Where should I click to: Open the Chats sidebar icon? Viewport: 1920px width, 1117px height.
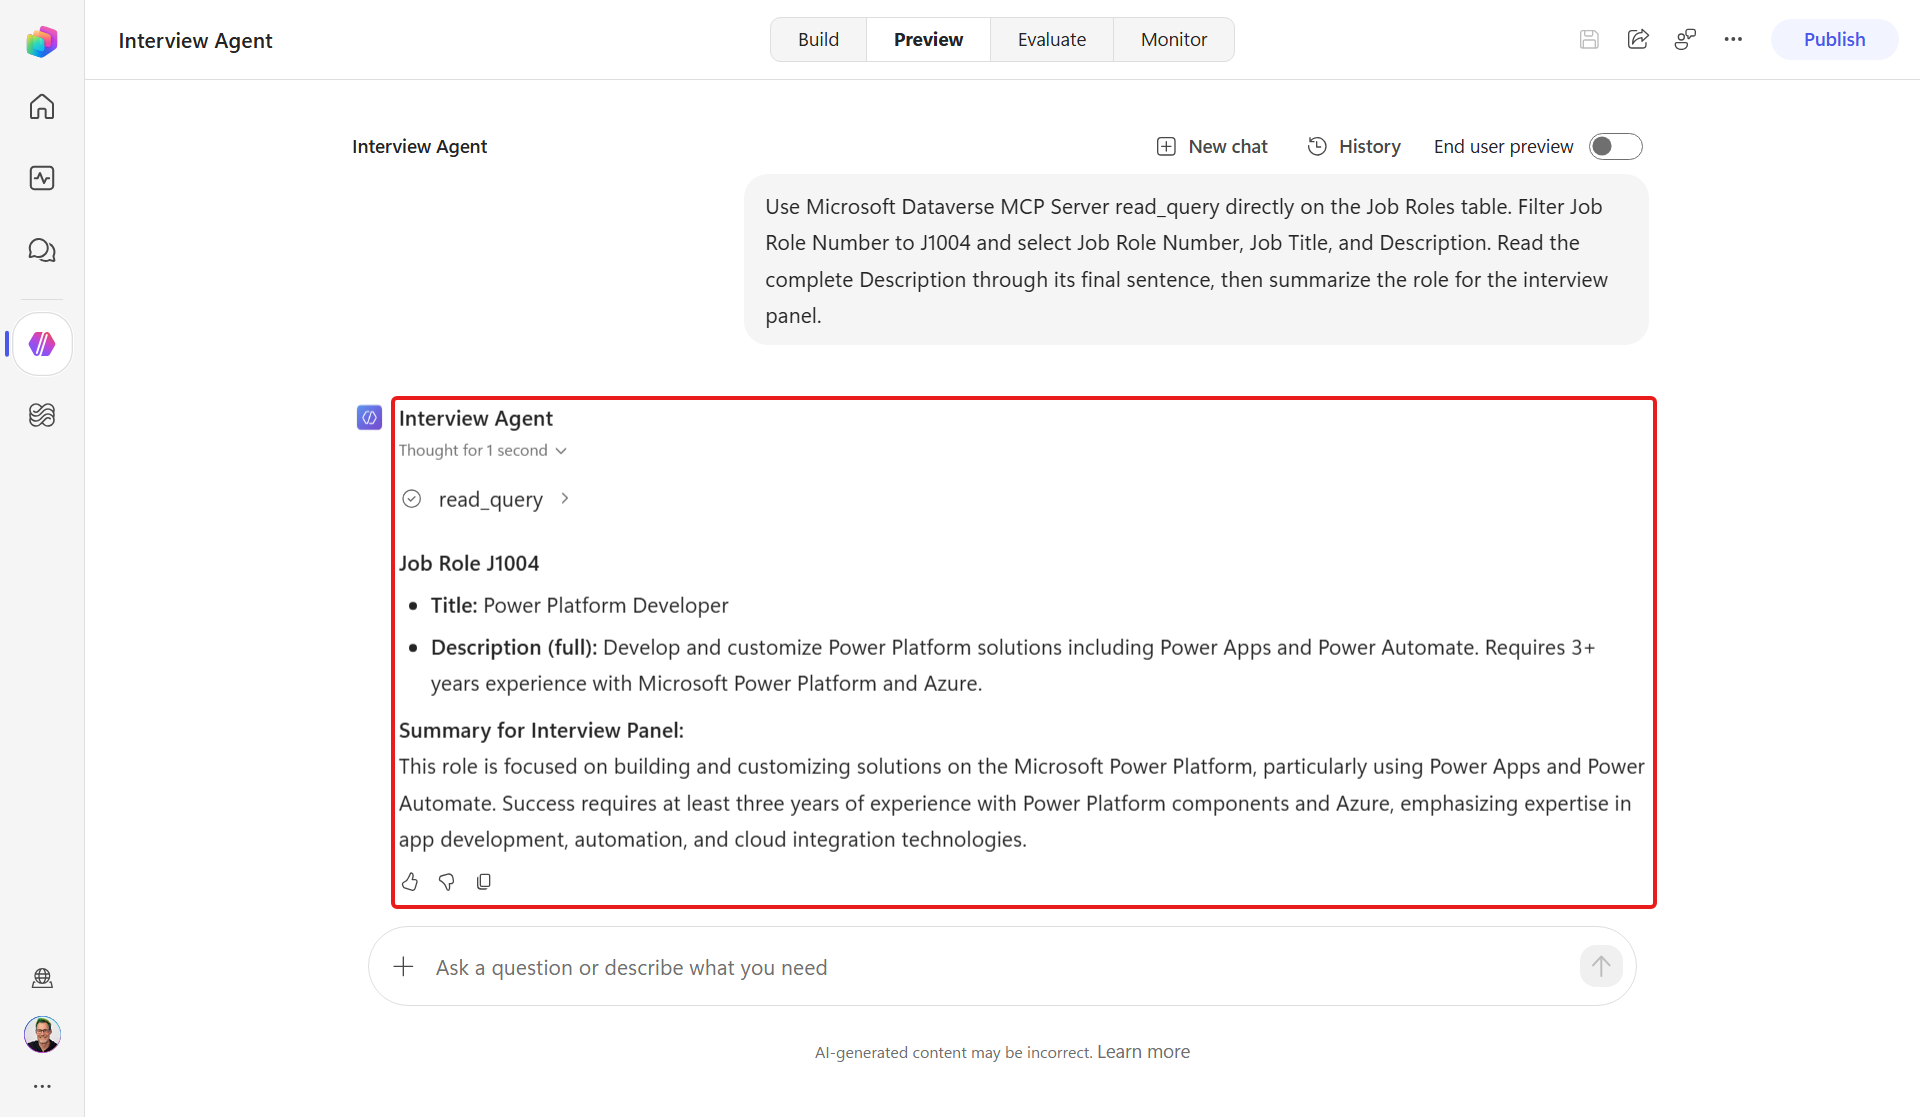coord(42,250)
